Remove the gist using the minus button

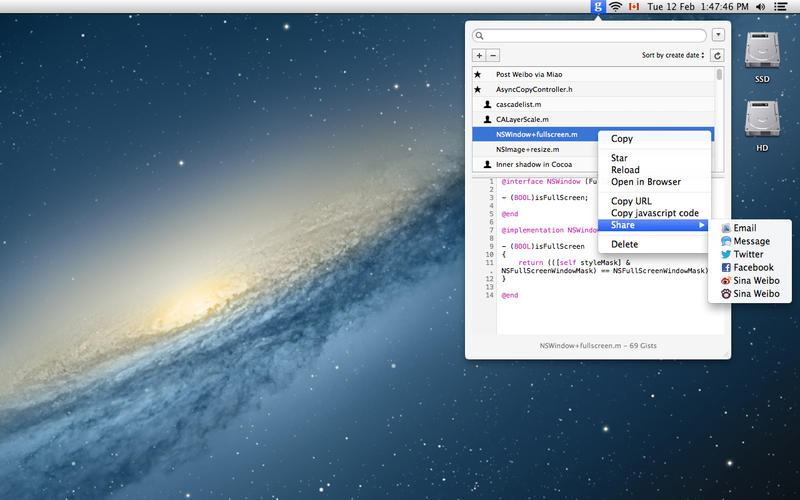493,56
